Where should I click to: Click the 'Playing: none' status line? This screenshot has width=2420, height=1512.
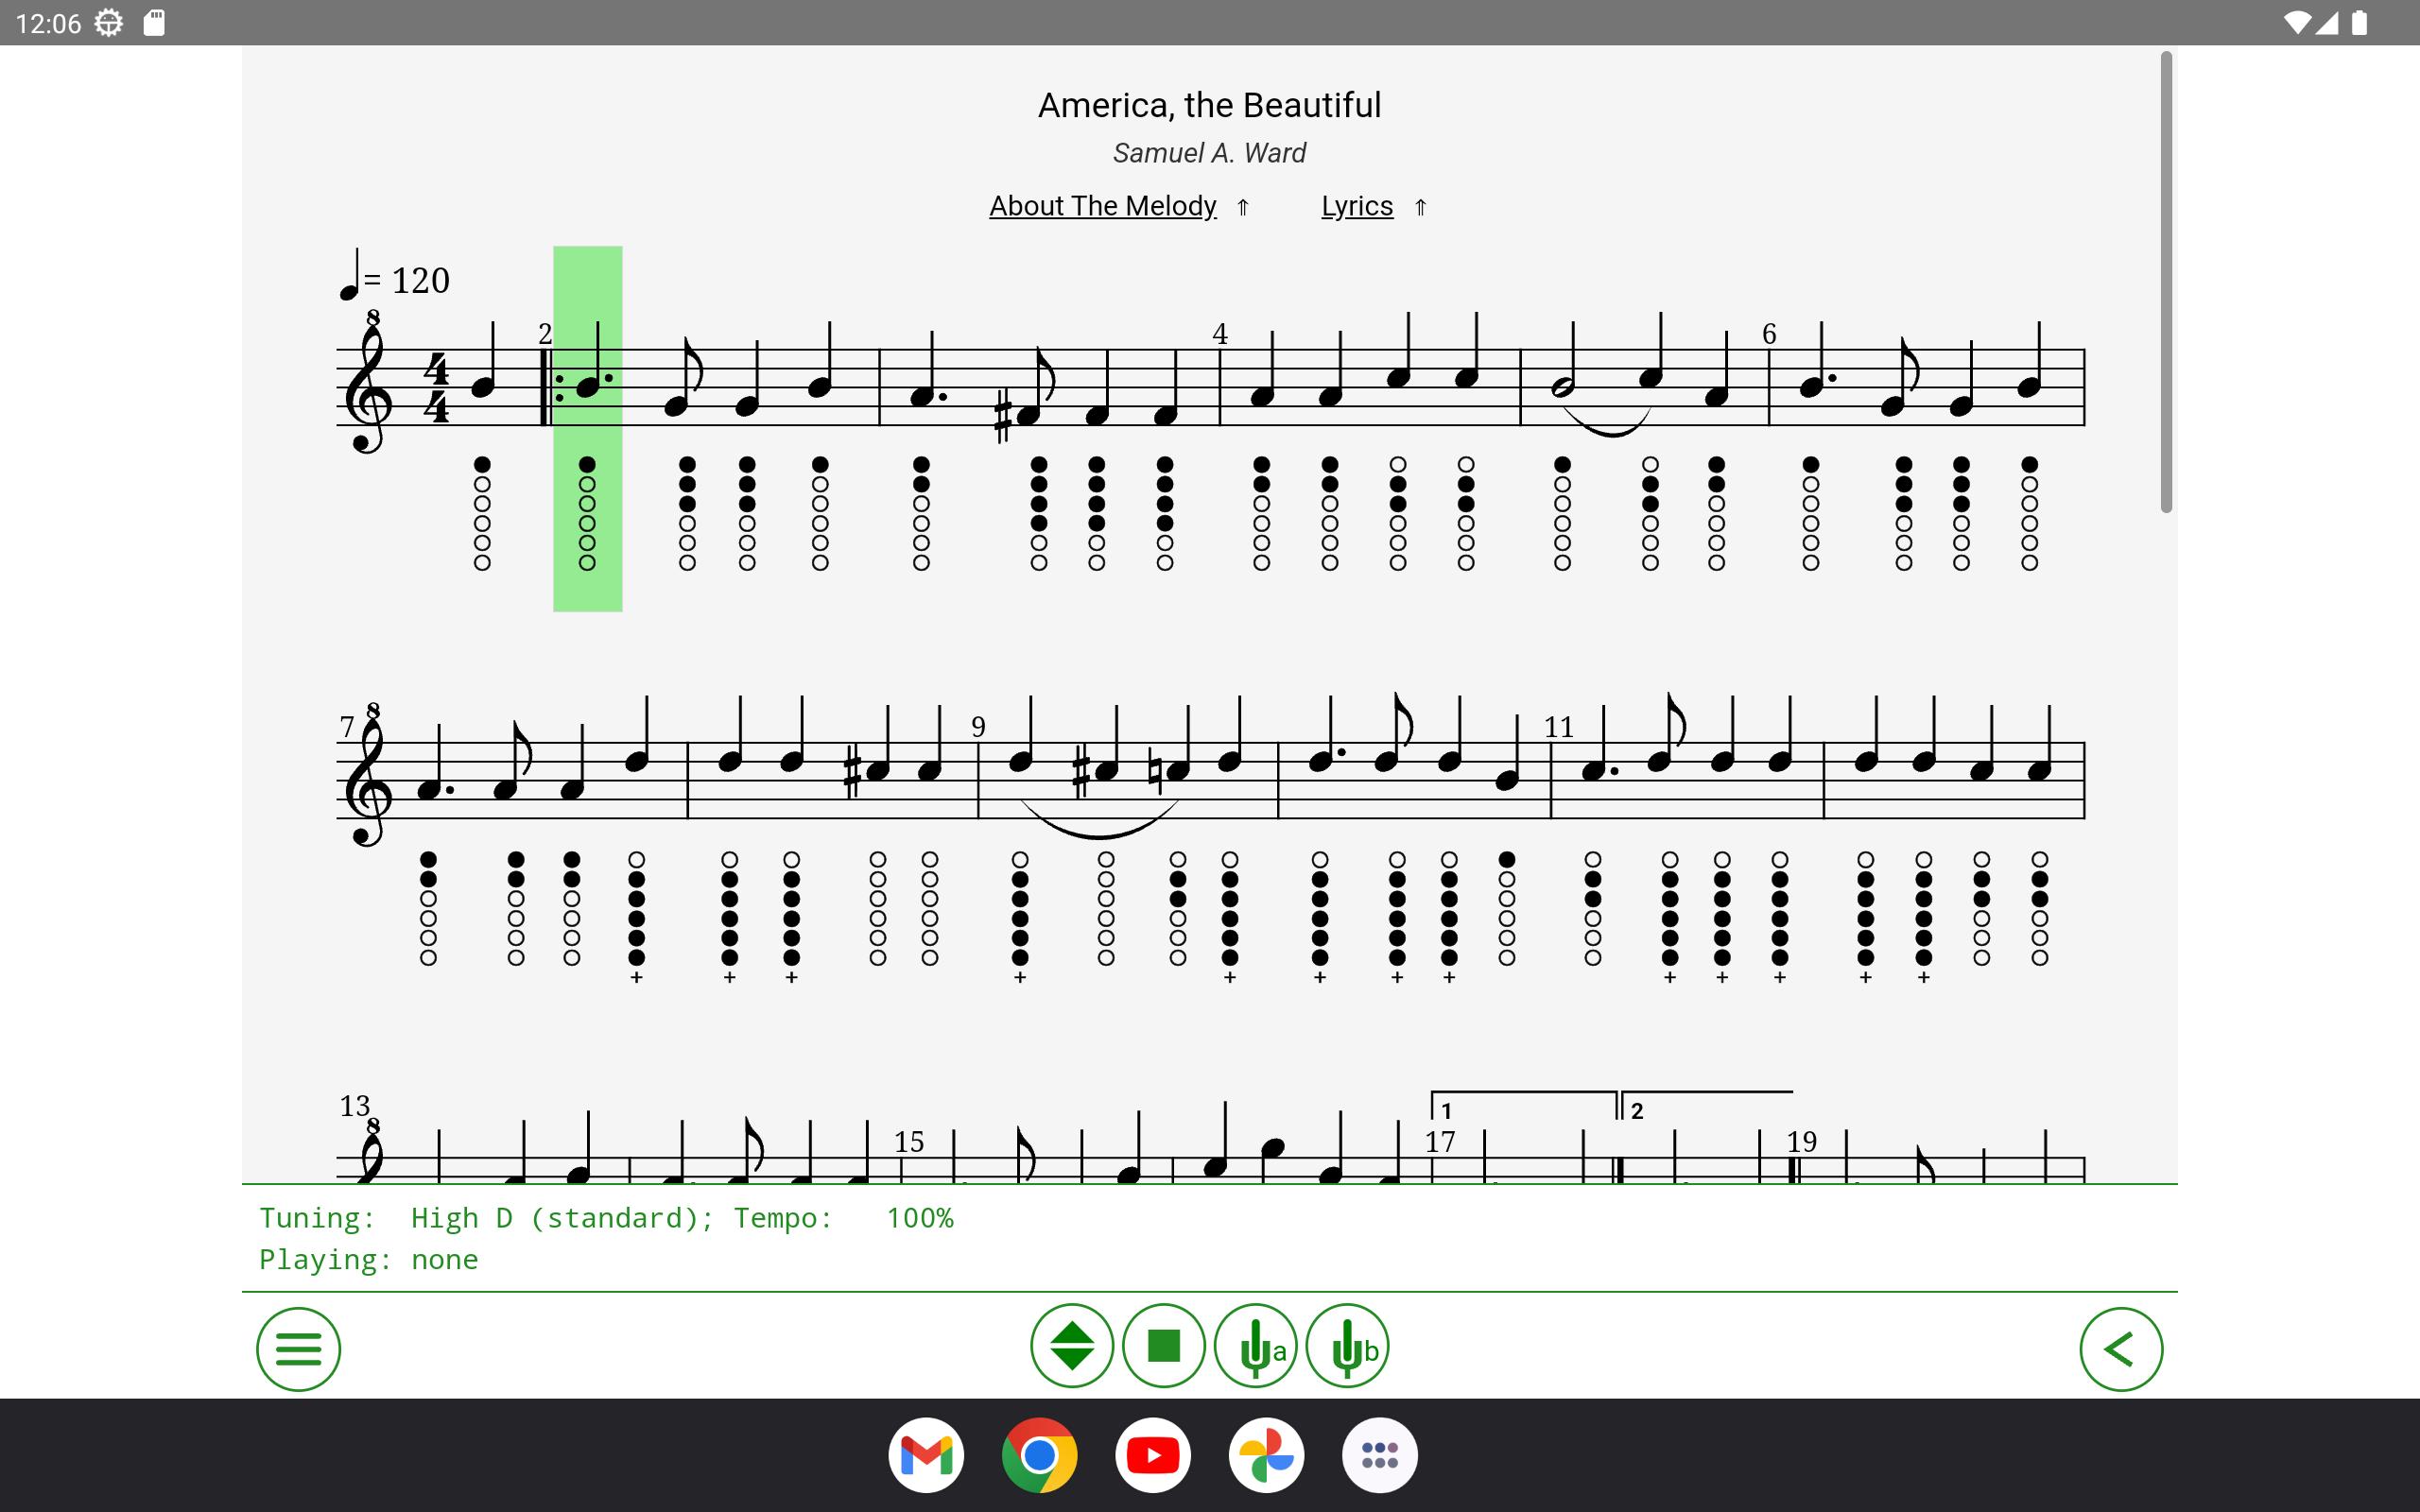click(x=368, y=1260)
